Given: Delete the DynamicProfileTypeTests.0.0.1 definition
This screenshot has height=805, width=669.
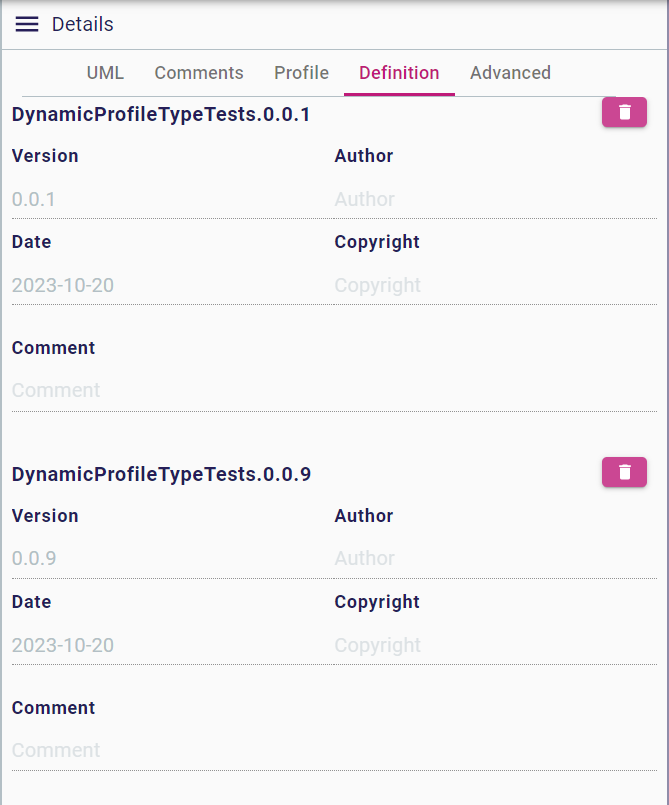Looking at the screenshot, I should pyautogui.click(x=624, y=112).
